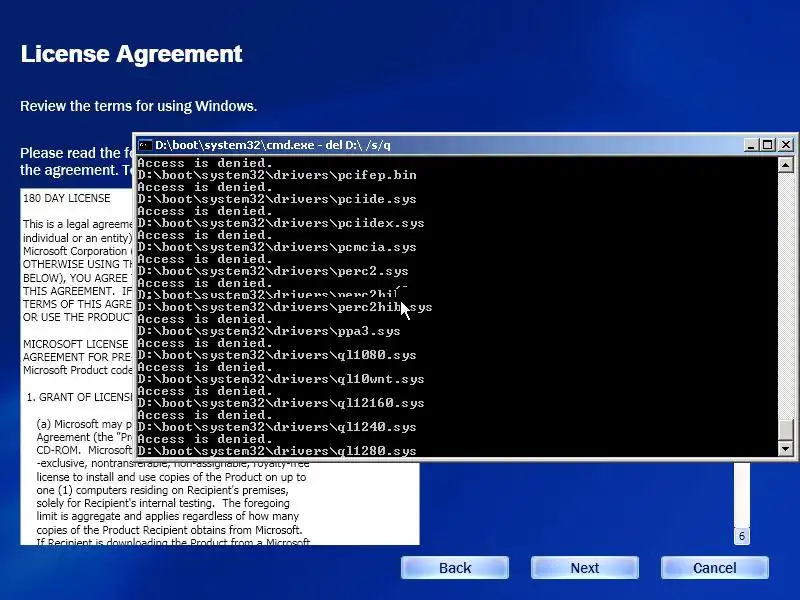The width and height of the screenshot is (800, 600).
Task: Click the 'License Agreement' page heading
Action: [x=131, y=54]
